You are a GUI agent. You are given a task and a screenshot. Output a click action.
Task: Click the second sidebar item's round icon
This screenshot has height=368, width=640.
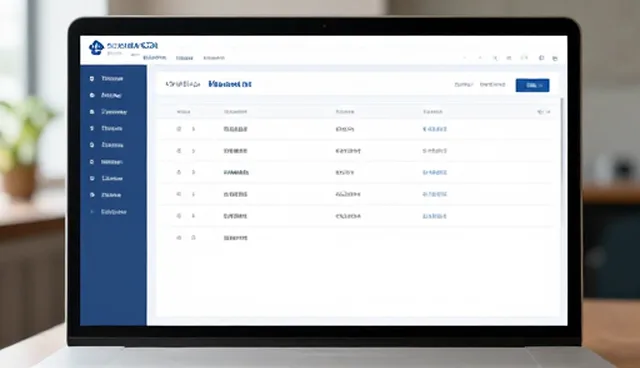pyautogui.click(x=92, y=95)
